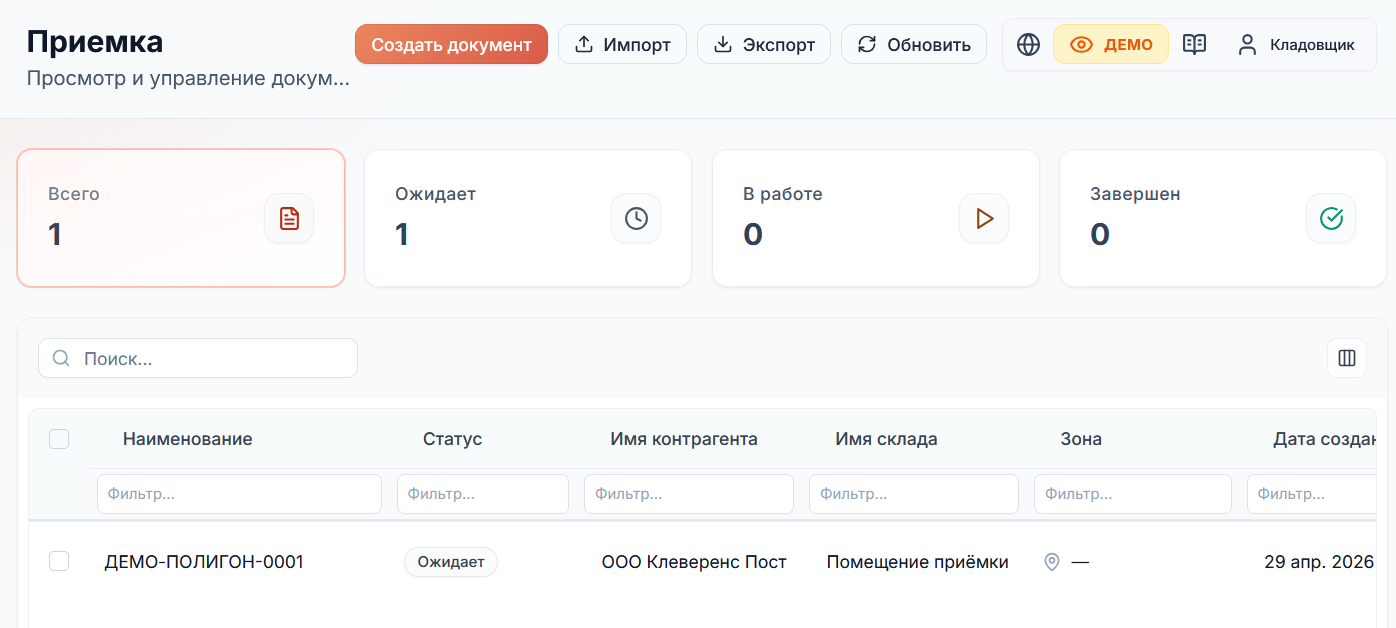Viewport: 1396px width, 628px height.
Task: Click the location pin icon in the Зона cell
Action: tap(1052, 562)
